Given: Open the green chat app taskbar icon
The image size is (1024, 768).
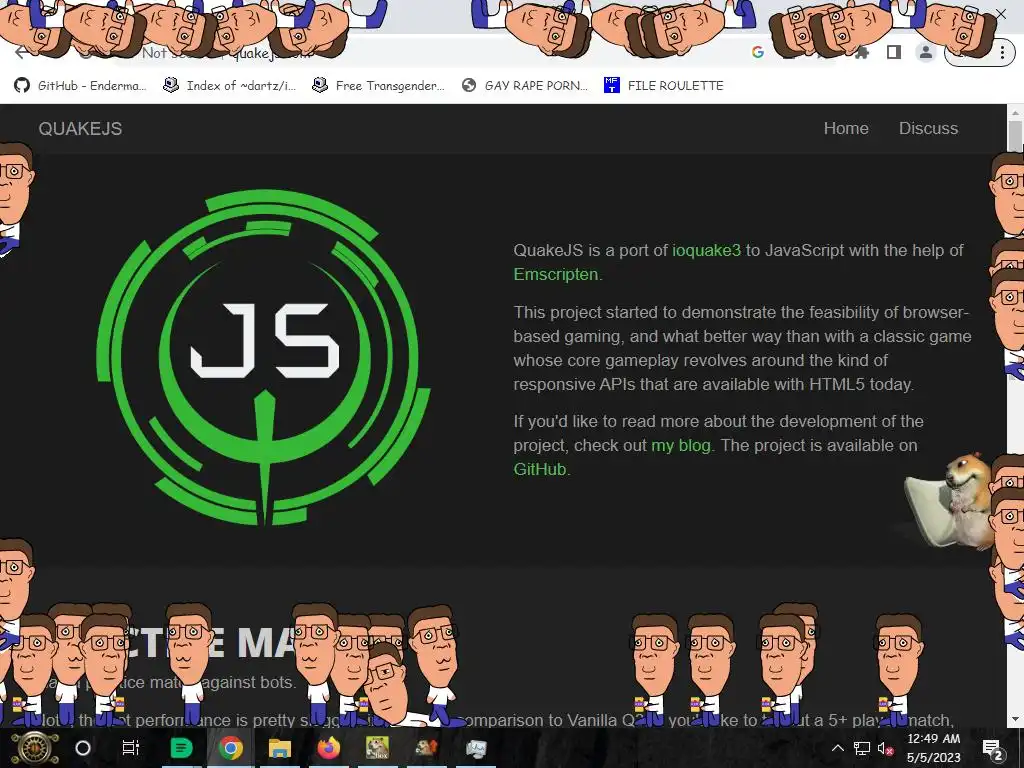Looking at the screenshot, I should [181, 748].
